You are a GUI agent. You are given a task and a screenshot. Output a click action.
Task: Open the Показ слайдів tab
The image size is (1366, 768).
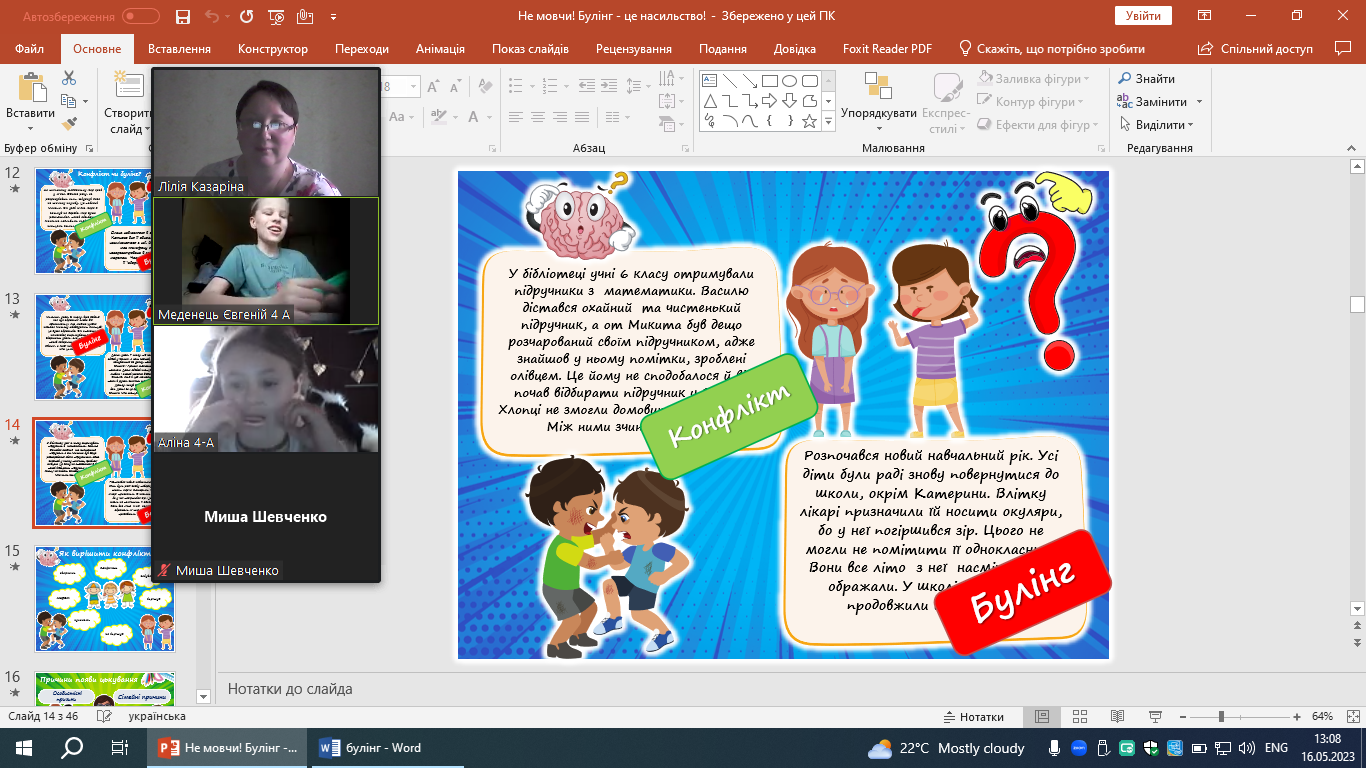coord(530,49)
